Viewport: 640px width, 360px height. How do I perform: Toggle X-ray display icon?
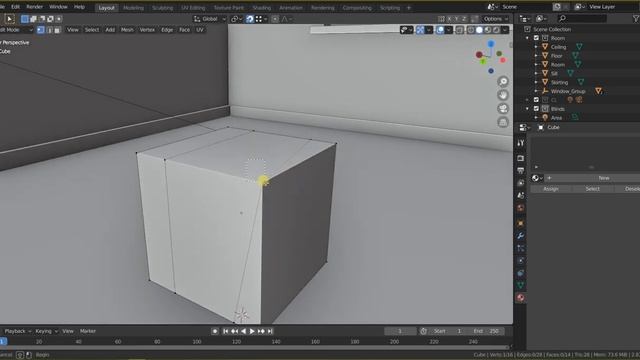pos(460,30)
